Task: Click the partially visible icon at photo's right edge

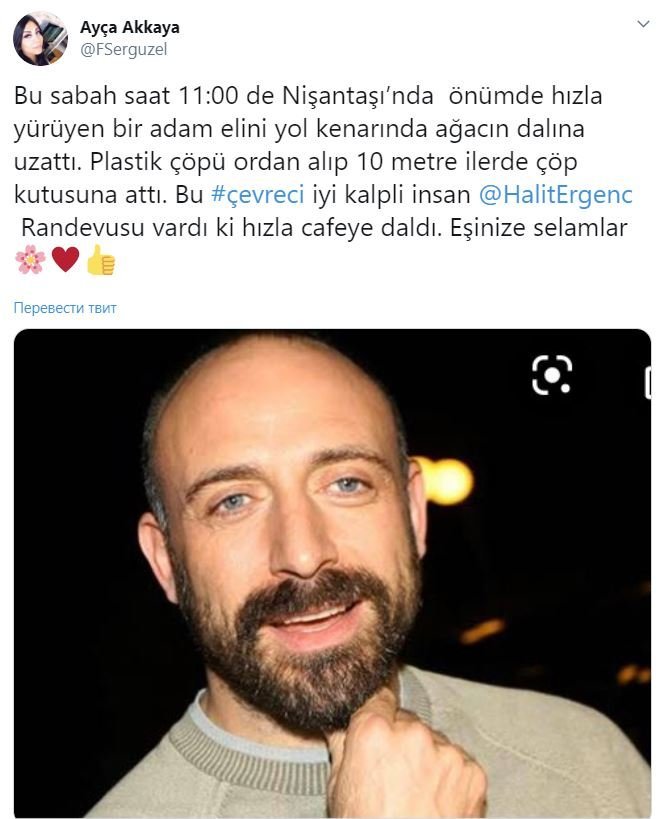Action: [x=648, y=383]
